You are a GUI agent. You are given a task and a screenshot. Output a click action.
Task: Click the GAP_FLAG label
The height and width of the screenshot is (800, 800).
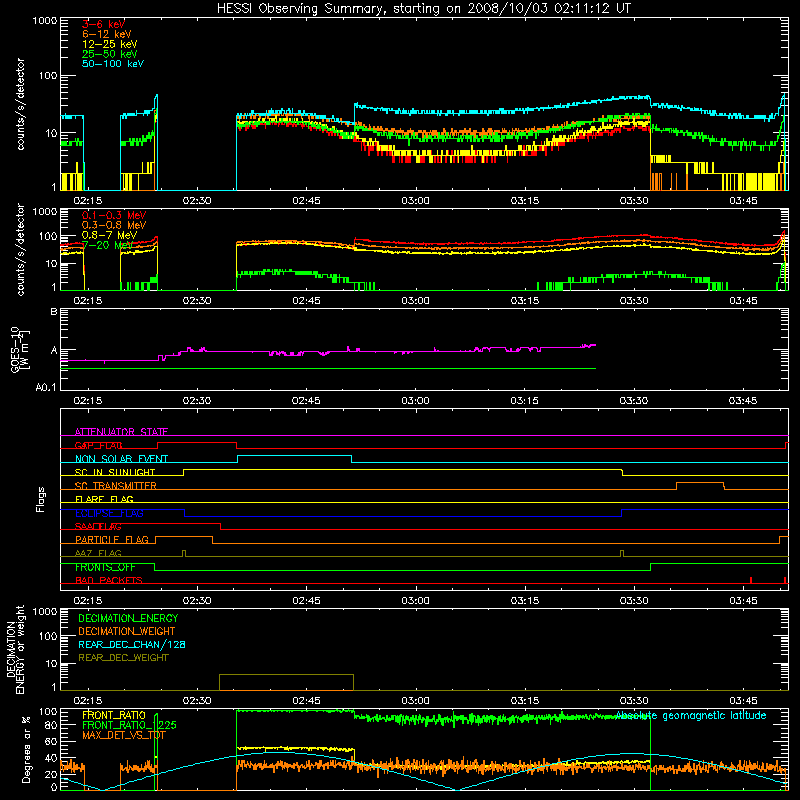[98, 445]
